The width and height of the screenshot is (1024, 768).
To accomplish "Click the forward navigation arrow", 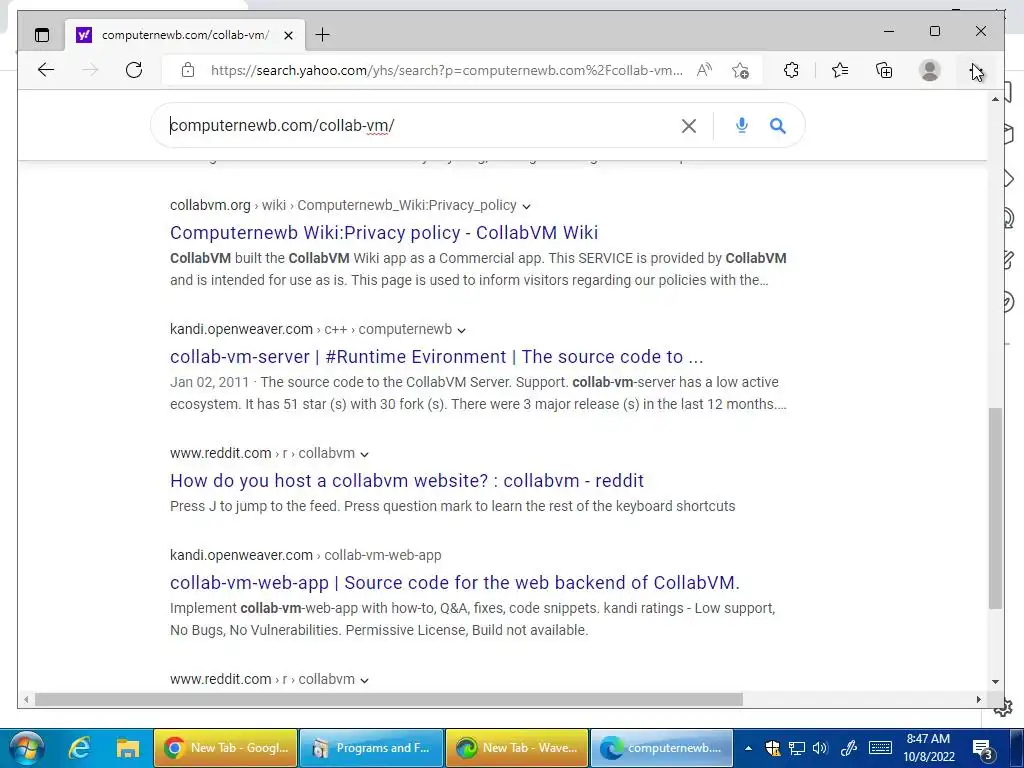I will [x=90, y=70].
